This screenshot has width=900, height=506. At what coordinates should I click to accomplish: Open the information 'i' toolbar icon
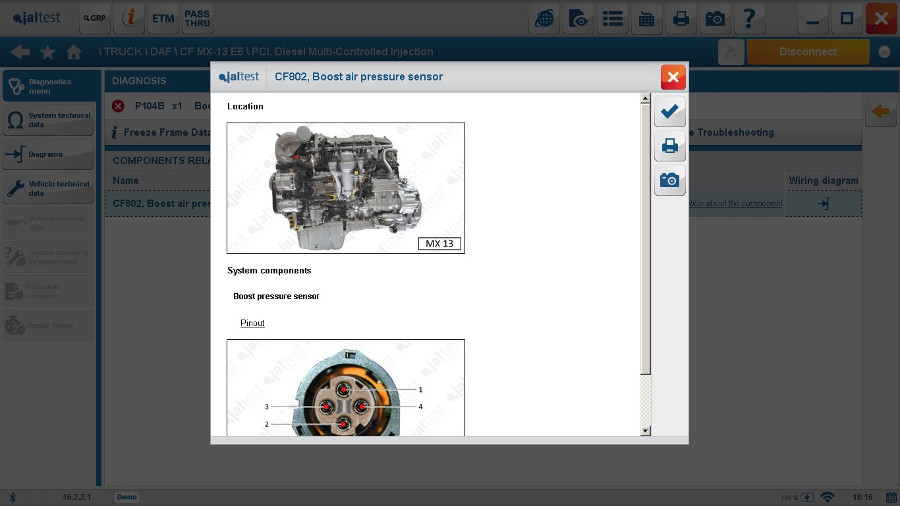[x=129, y=18]
